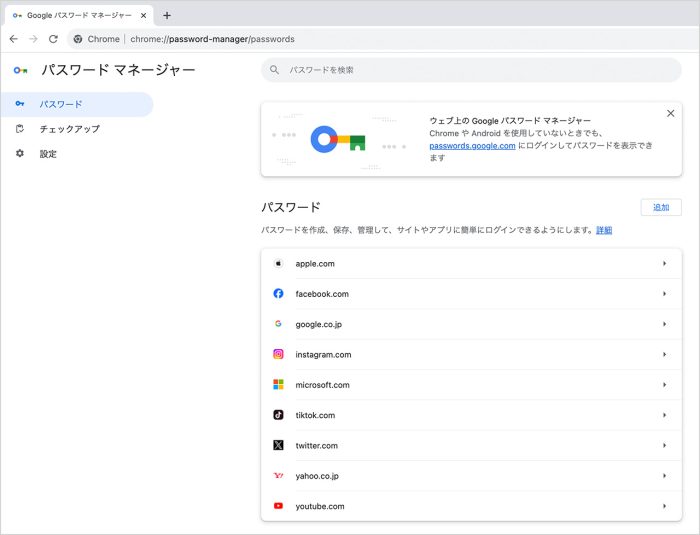700x535 pixels.
Task: Click the TikTok icon in password list
Action: 278,415
